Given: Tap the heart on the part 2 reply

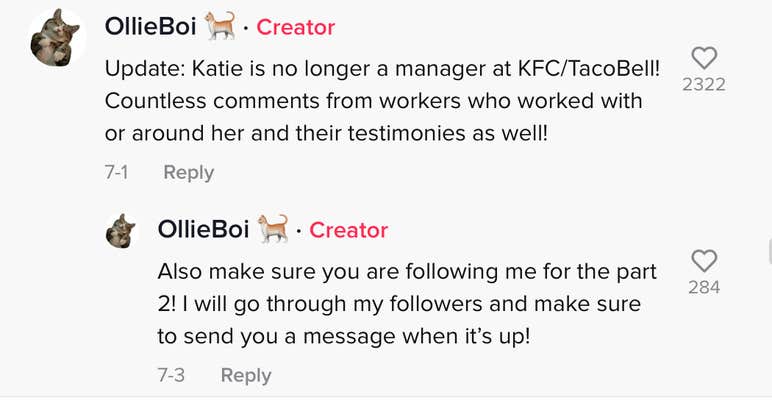Looking at the screenshot, I should tap(704, 260).
